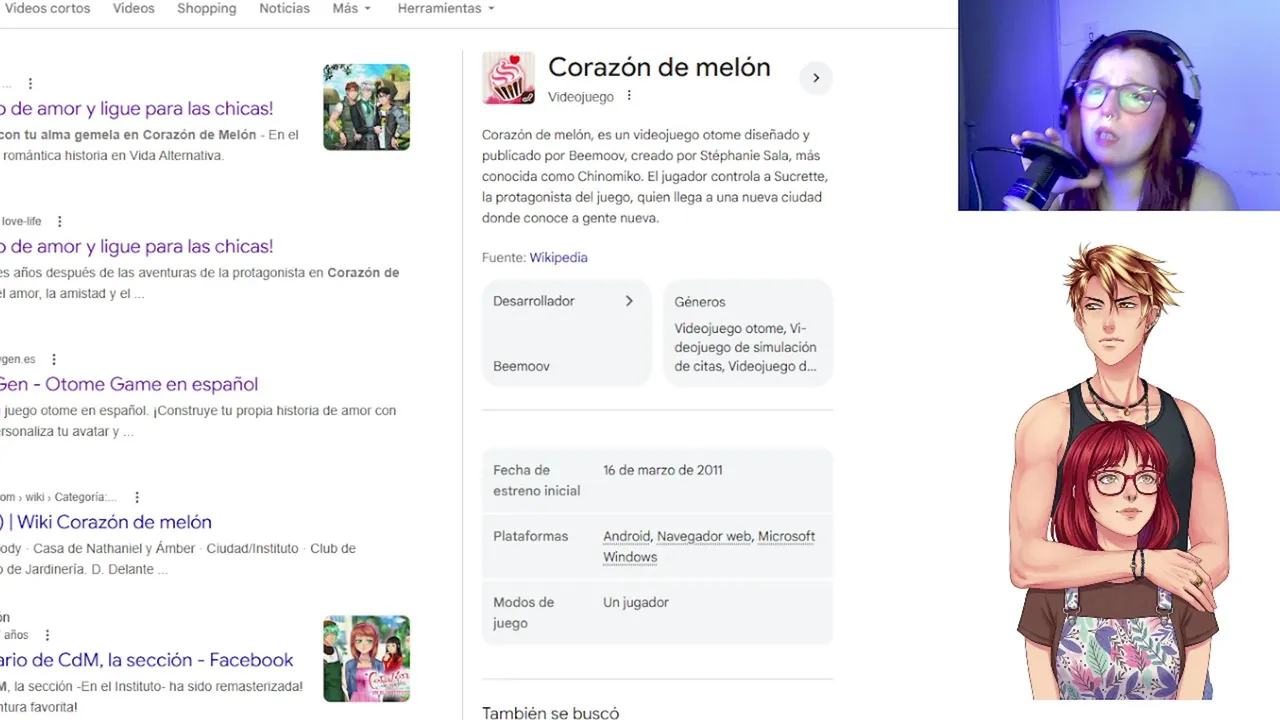The width and height of the screenshot is (1280, 720).
Task: Open the Géneros info card
Action: [748, 333]
